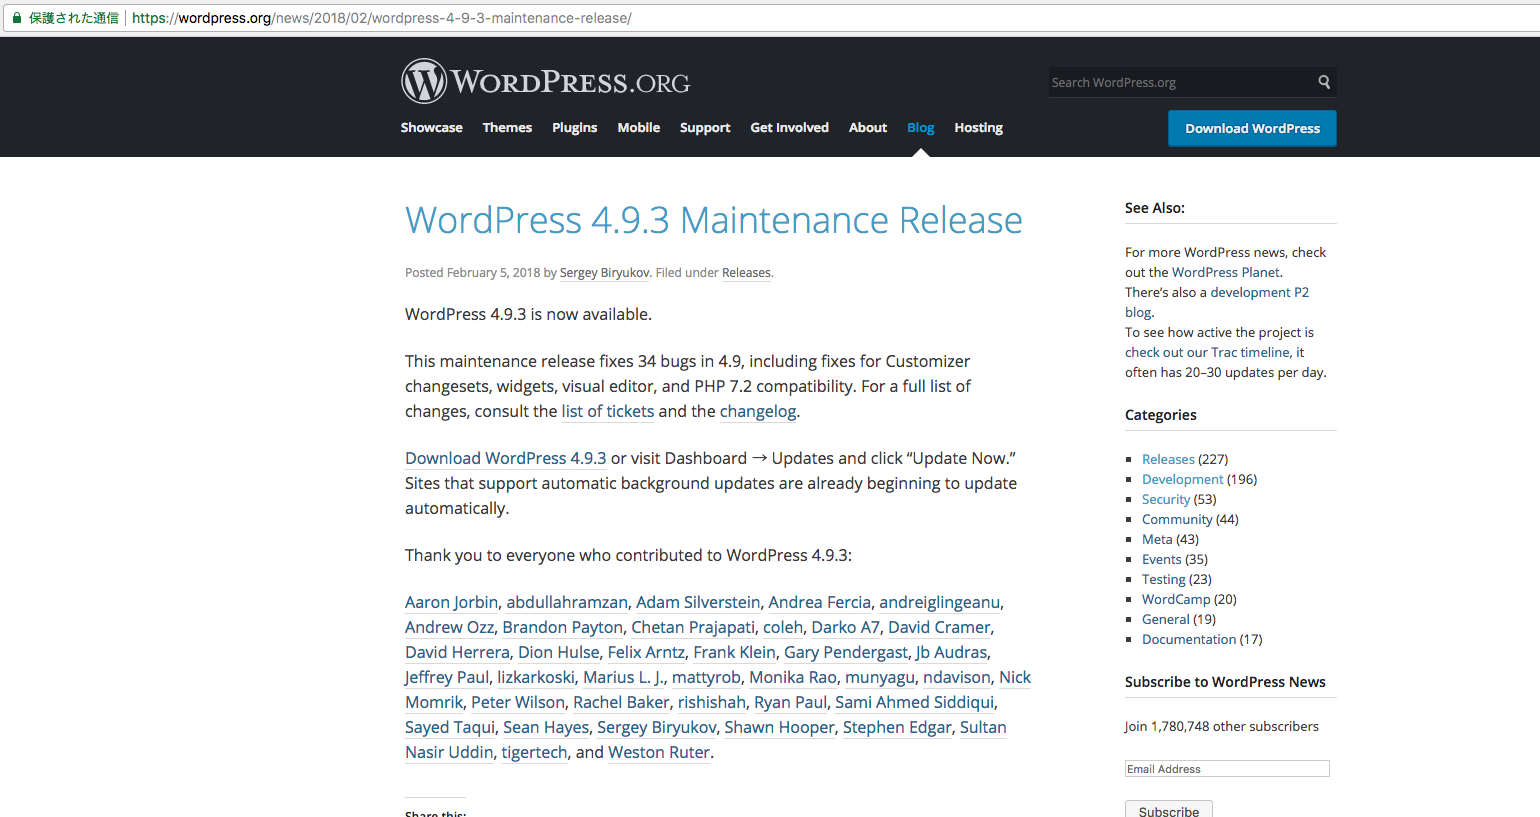Open contributor Gary Pendergast's profile

(846, 652)
